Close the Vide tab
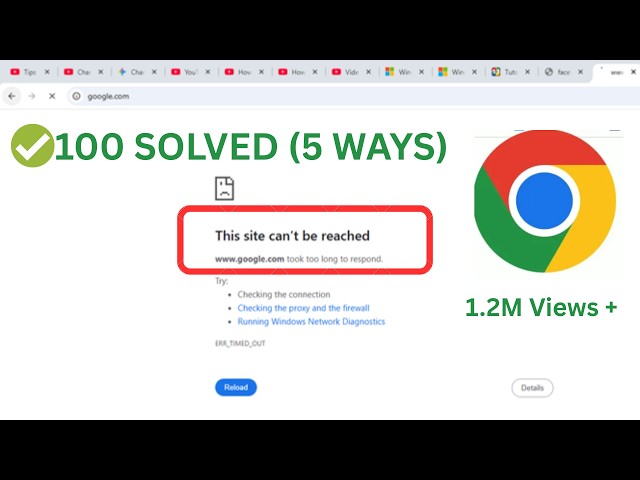The width and height of the screenshot is (640, 480). pyautogui.click(x=368, y=72)
